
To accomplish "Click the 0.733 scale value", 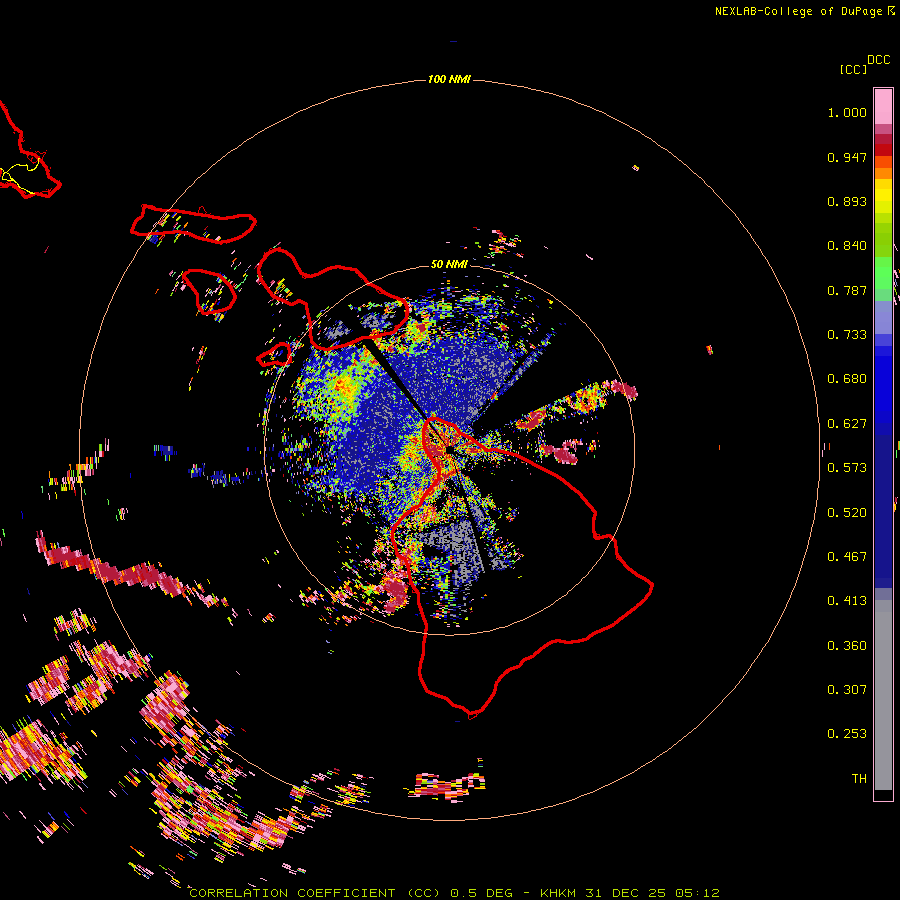I will 847,335.
